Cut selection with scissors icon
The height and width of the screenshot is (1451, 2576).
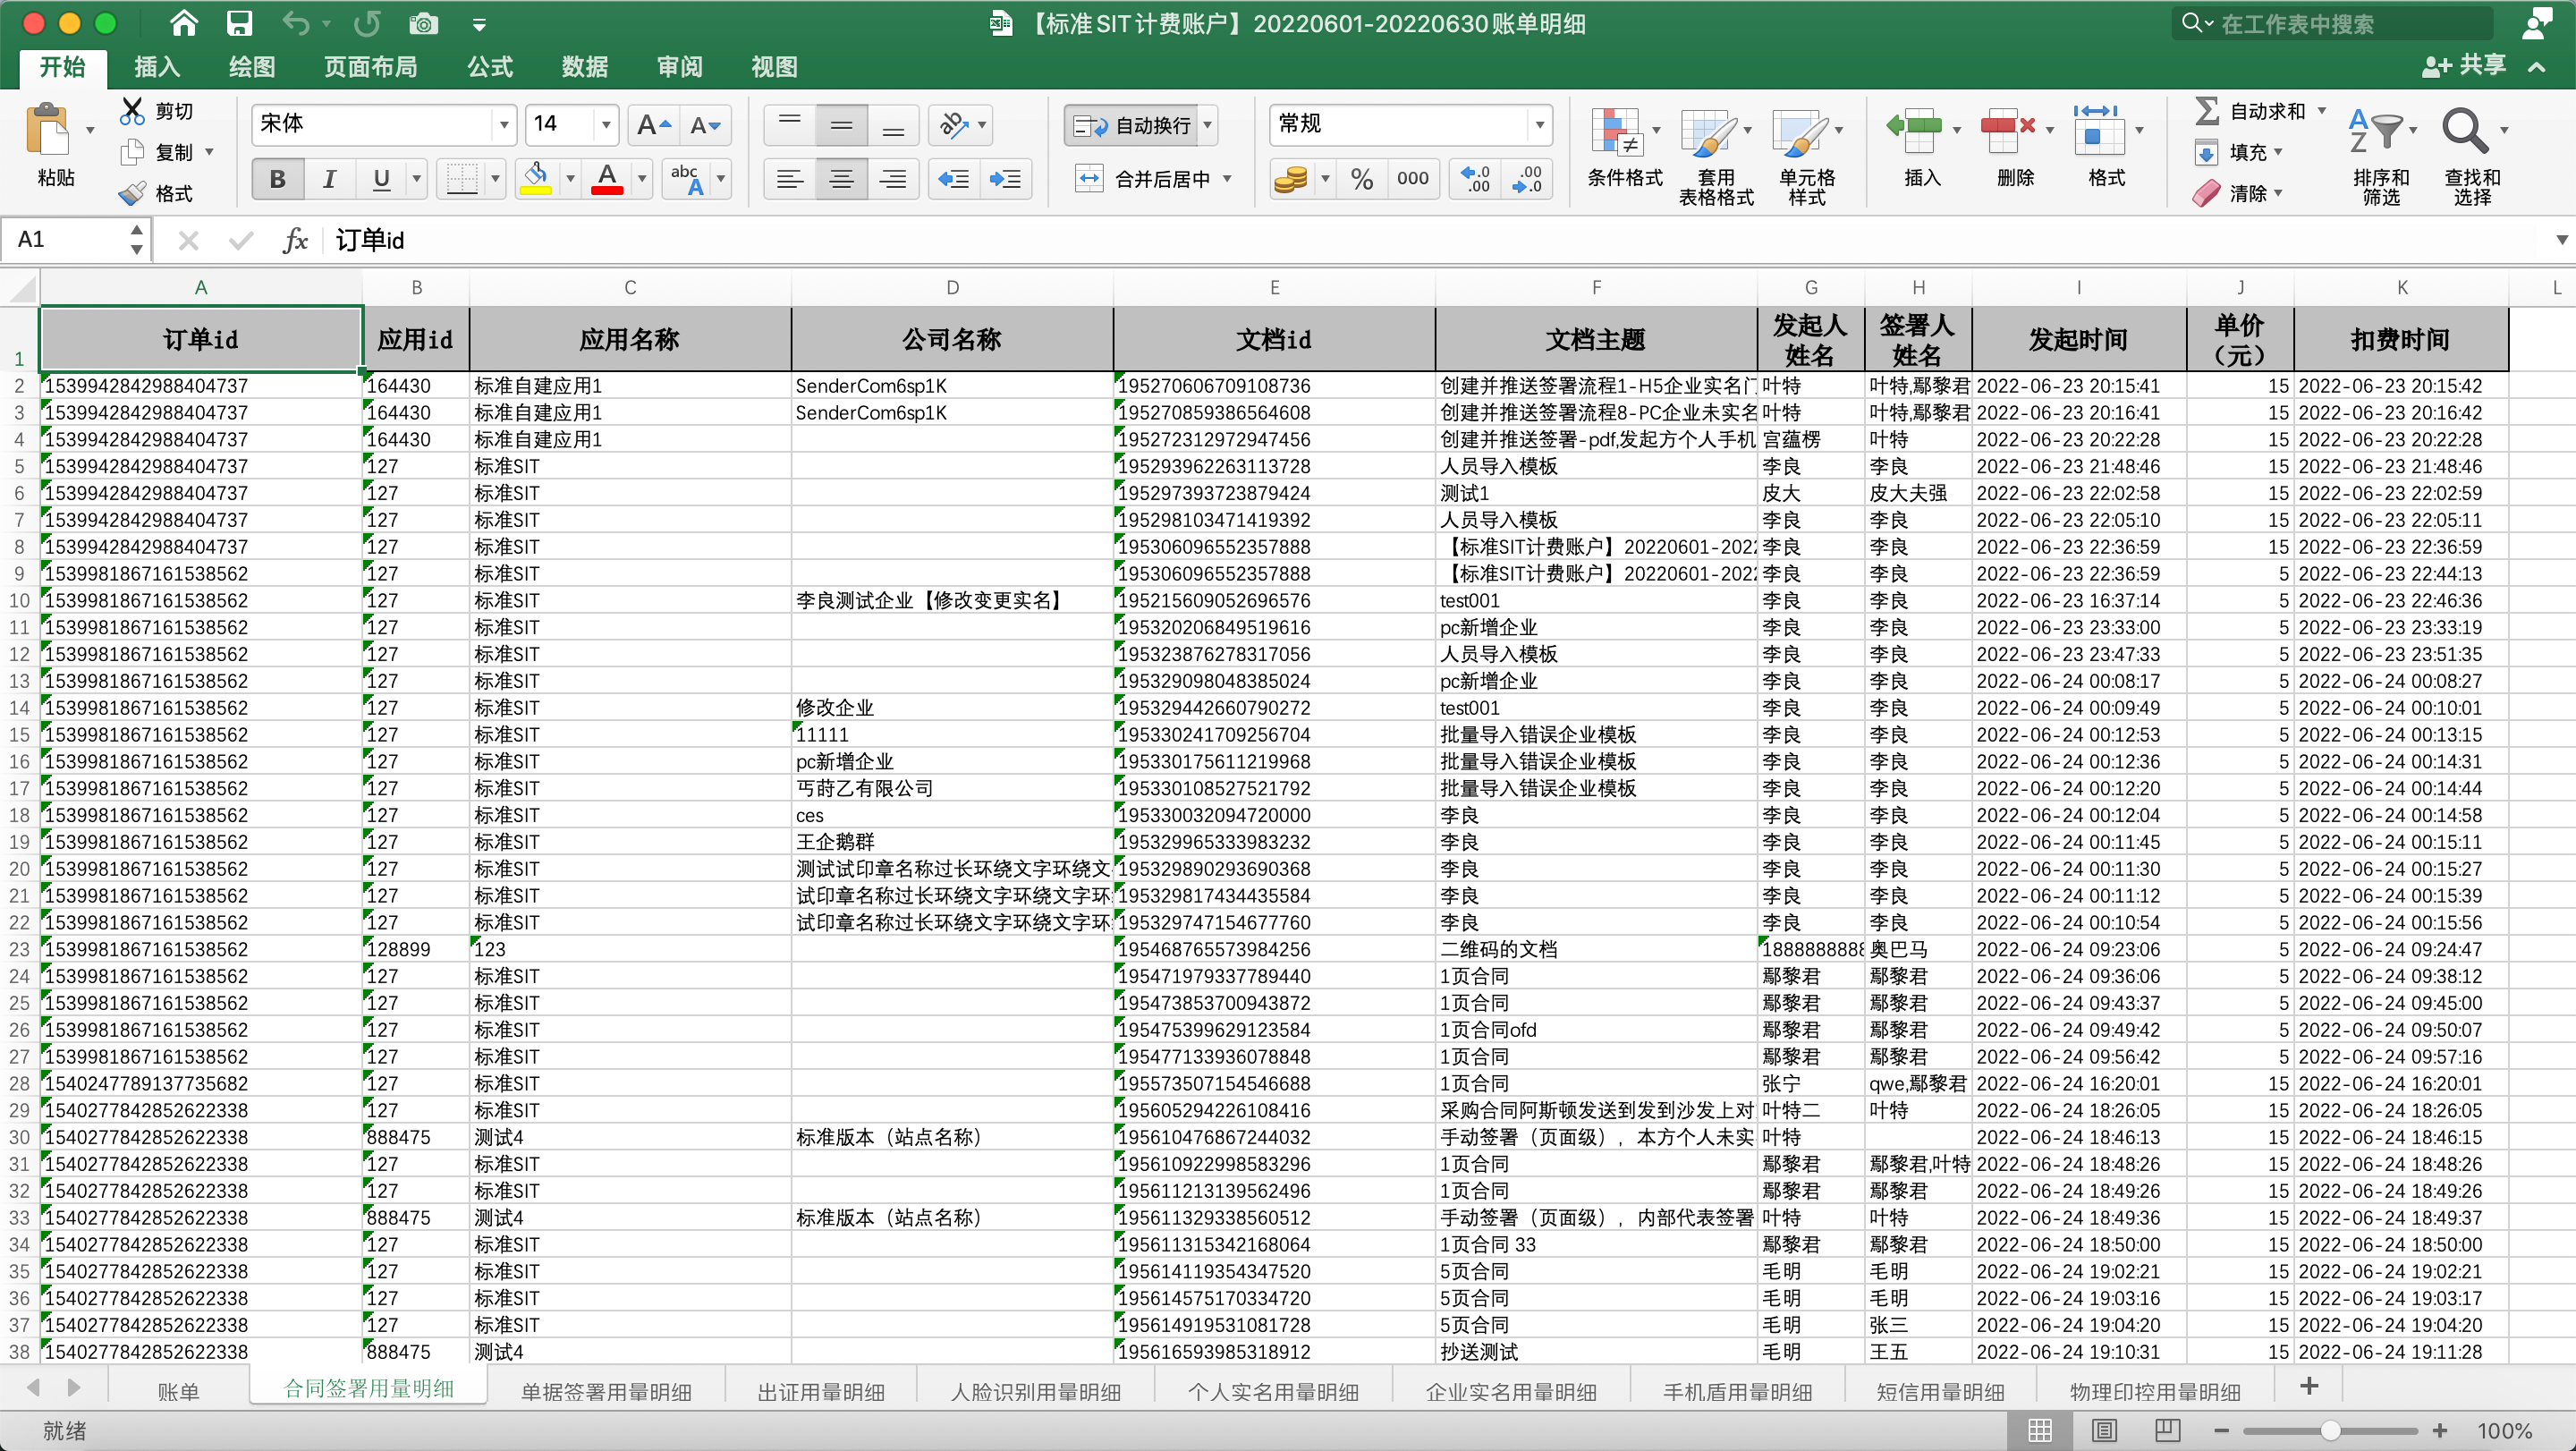(x=131, y=111)
